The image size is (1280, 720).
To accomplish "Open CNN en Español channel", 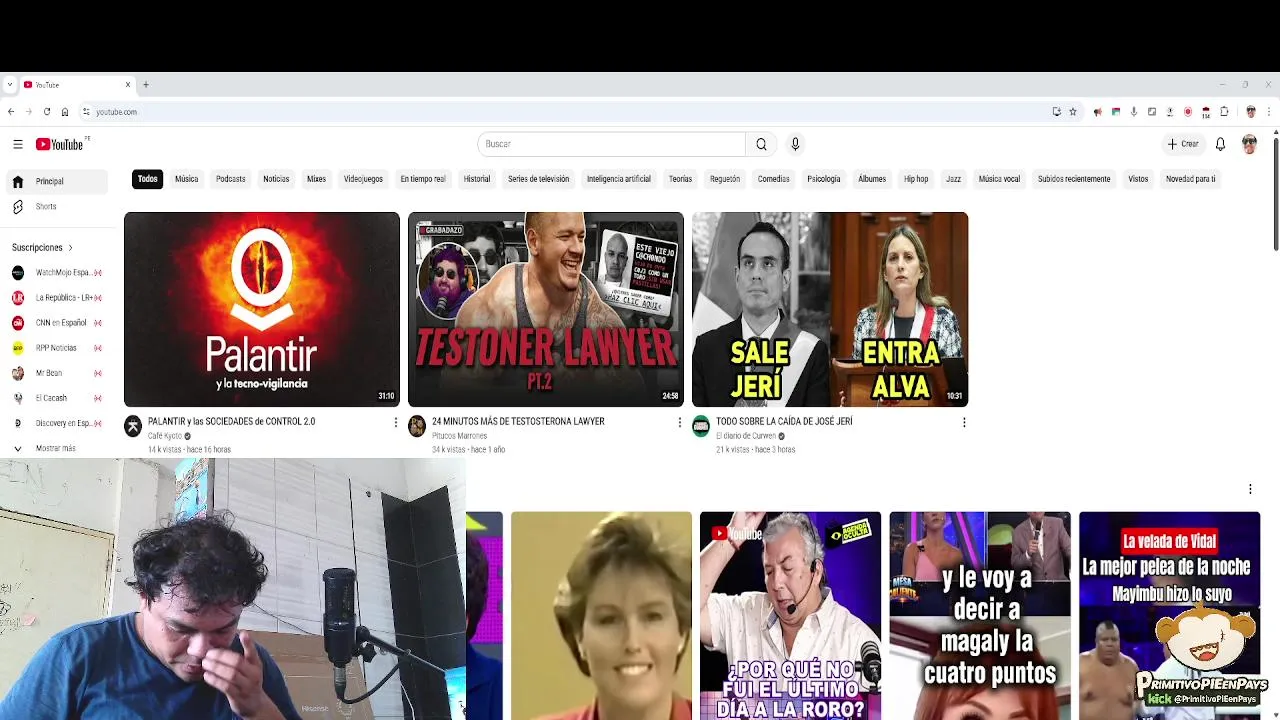I will tap(56, 322).
